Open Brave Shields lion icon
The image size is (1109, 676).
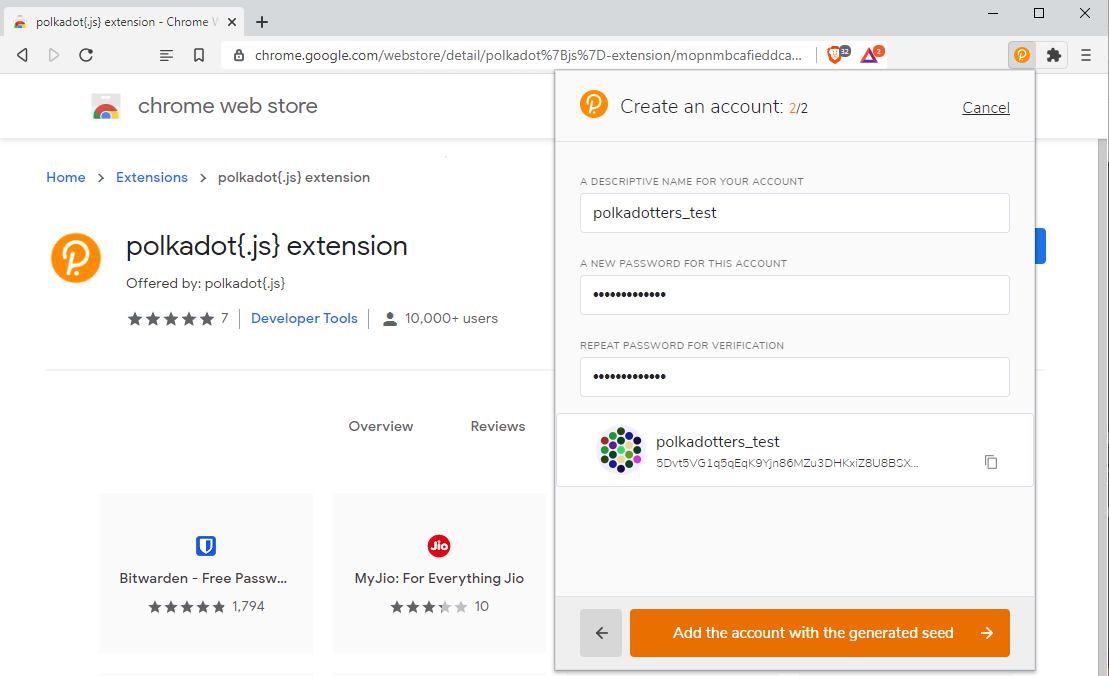(x=837, y=54)
